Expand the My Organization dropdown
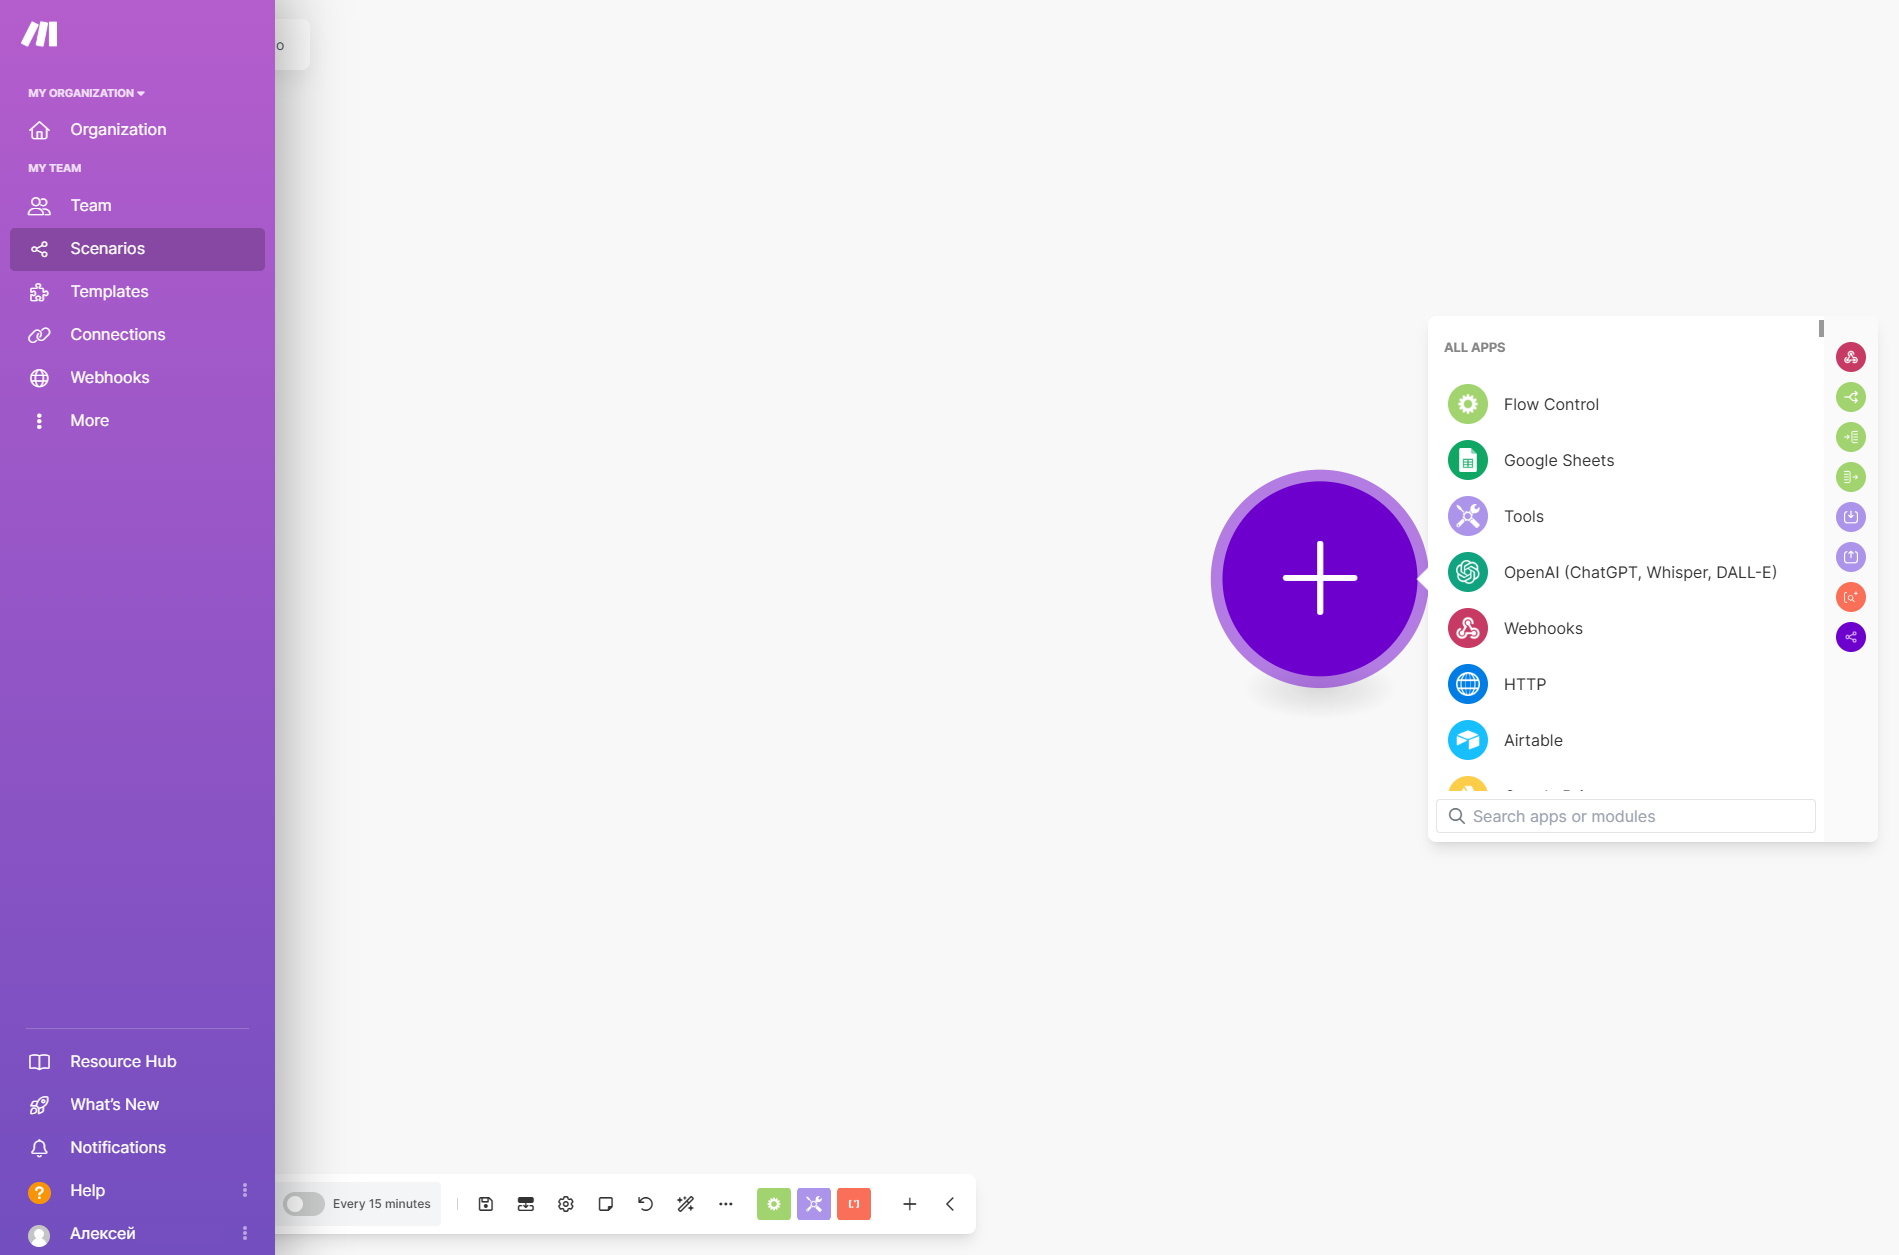This screenshot has width=1899, height=1255. pos(86,93)
